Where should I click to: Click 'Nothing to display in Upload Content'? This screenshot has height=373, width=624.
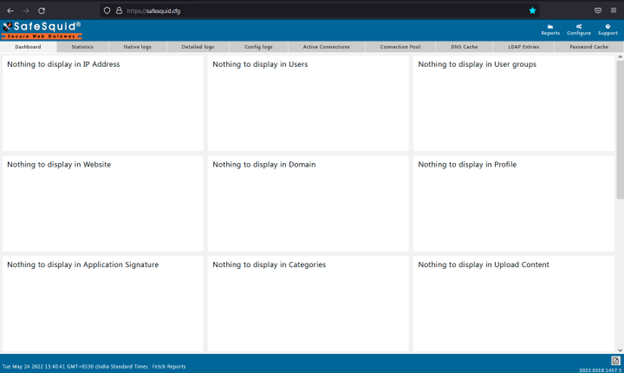point(483,265)
